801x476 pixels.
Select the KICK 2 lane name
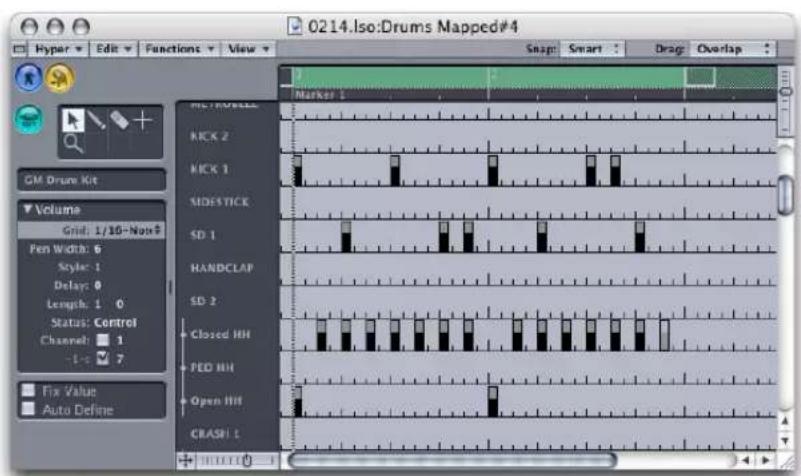coord(209,136)
